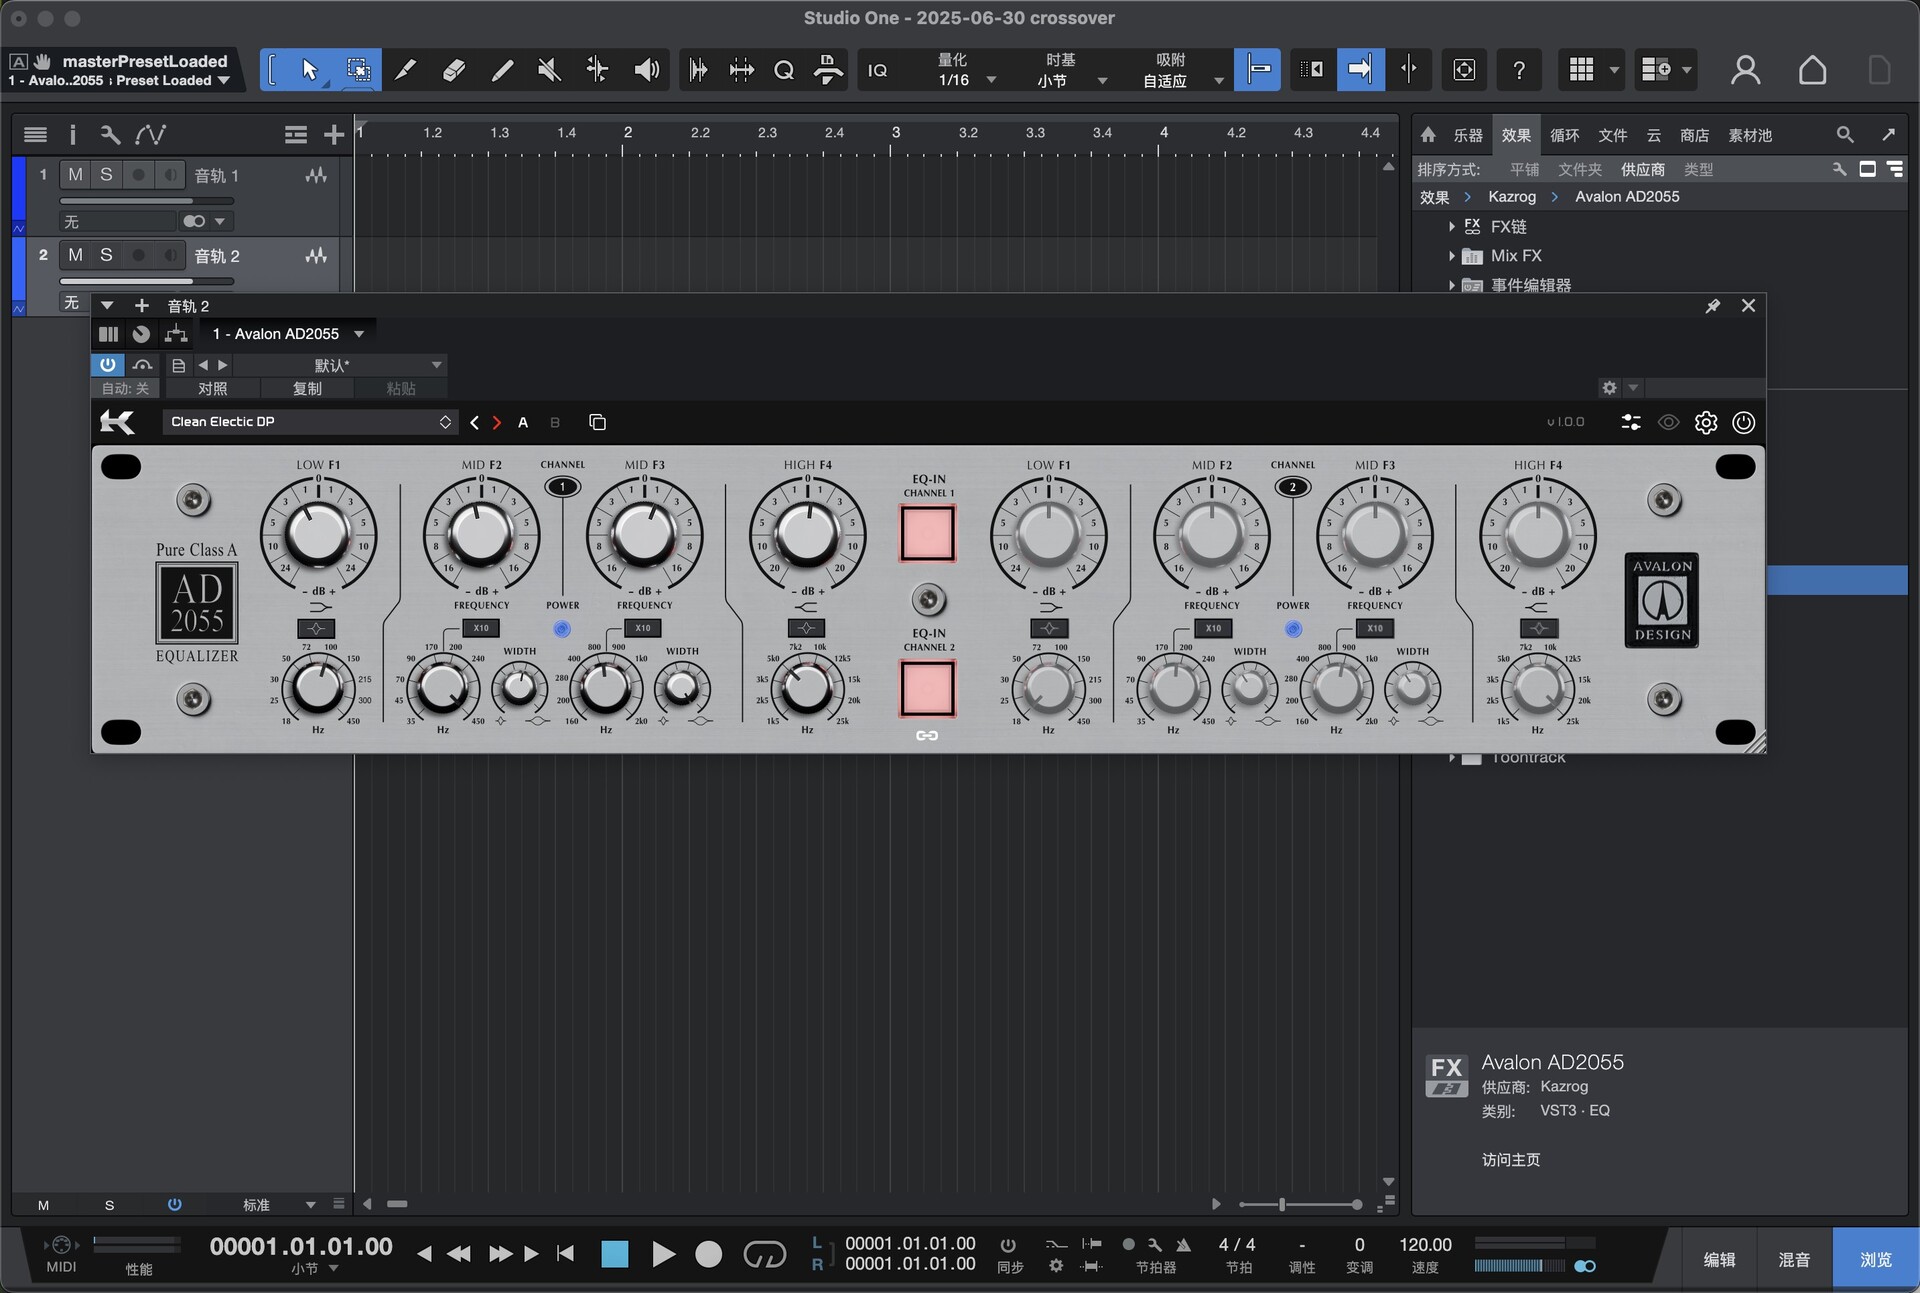Image resolution: width=1920 pixels, height=1293 pixels.
Task: Search the browser with magnifier icon
Action: click(x=1845, y=134)
